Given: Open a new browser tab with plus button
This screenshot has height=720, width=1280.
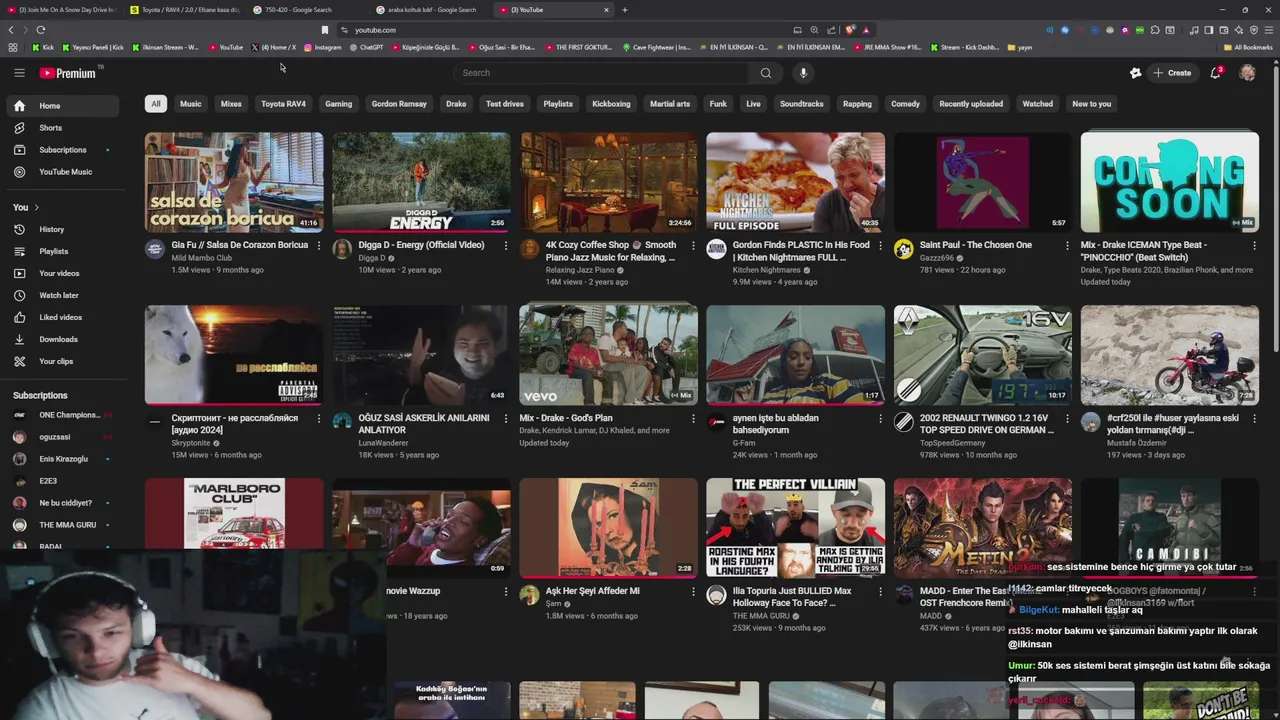Looking at the screenshot, I should click(x=625, y=10).
